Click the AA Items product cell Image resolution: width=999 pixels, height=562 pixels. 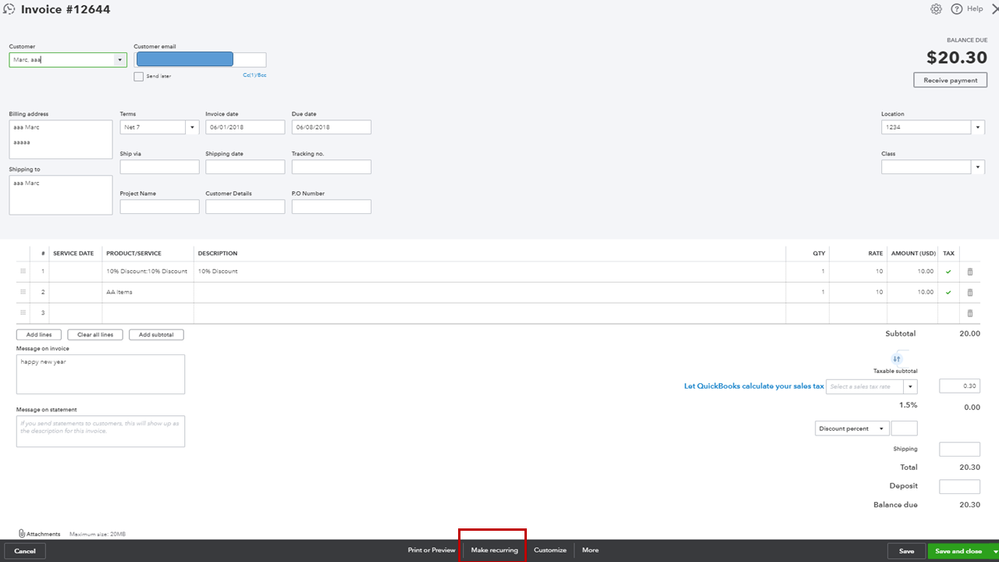coord(147,292)
